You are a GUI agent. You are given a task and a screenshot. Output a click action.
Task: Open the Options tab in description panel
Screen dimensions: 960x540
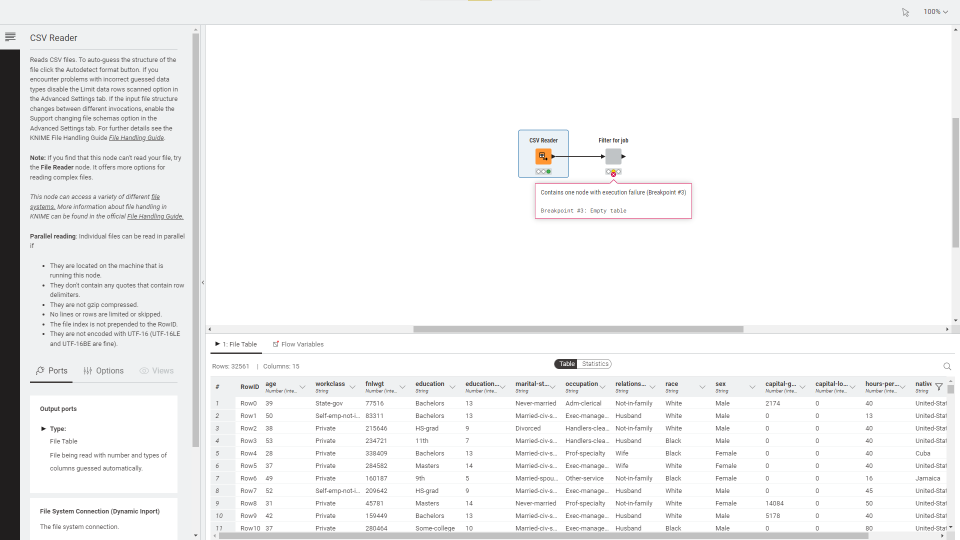[104, 370]
